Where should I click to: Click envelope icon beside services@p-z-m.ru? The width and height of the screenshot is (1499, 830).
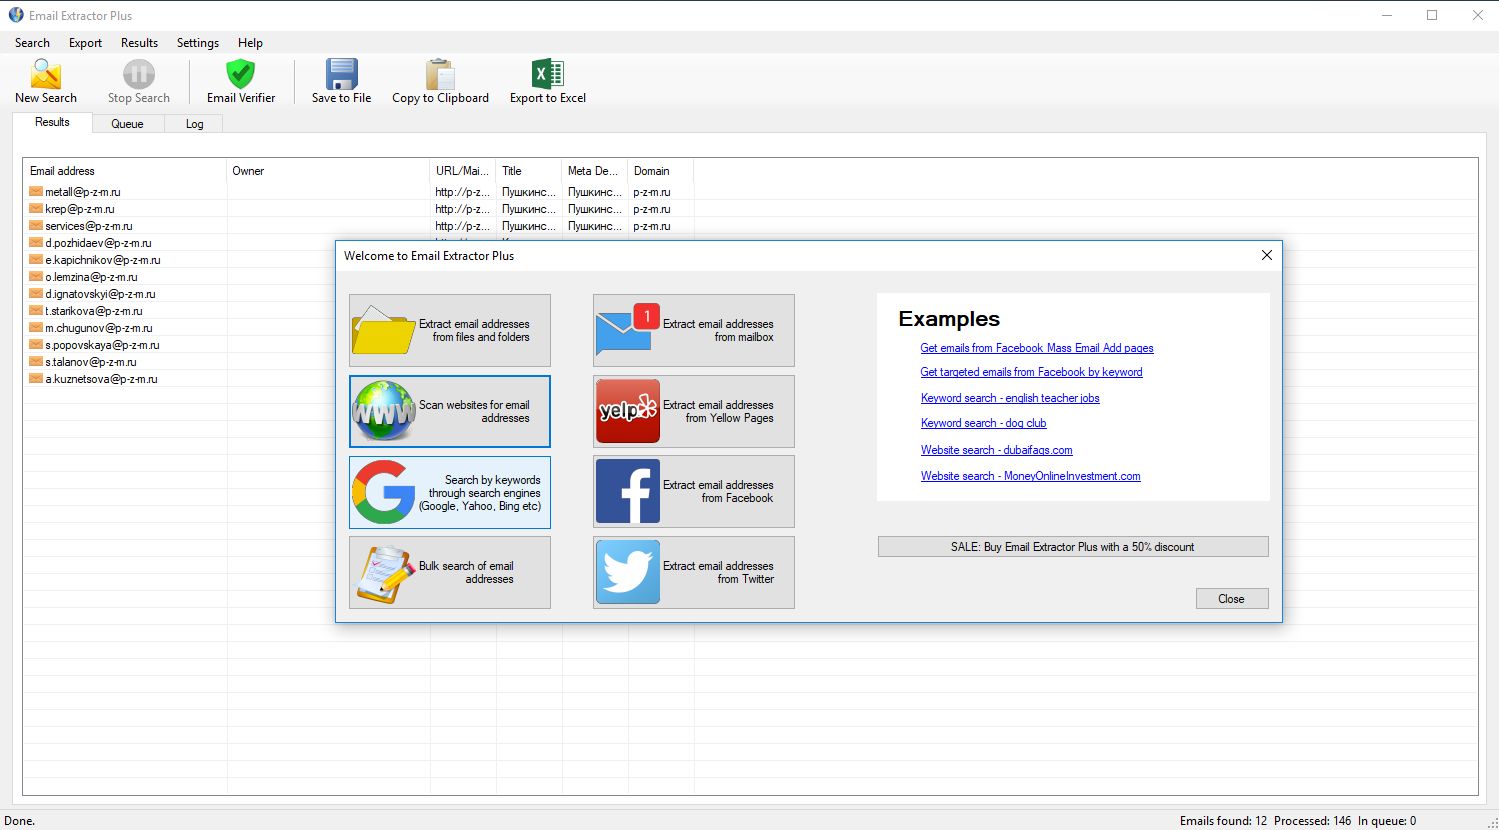pyautogui.click(x=36, y=225)
